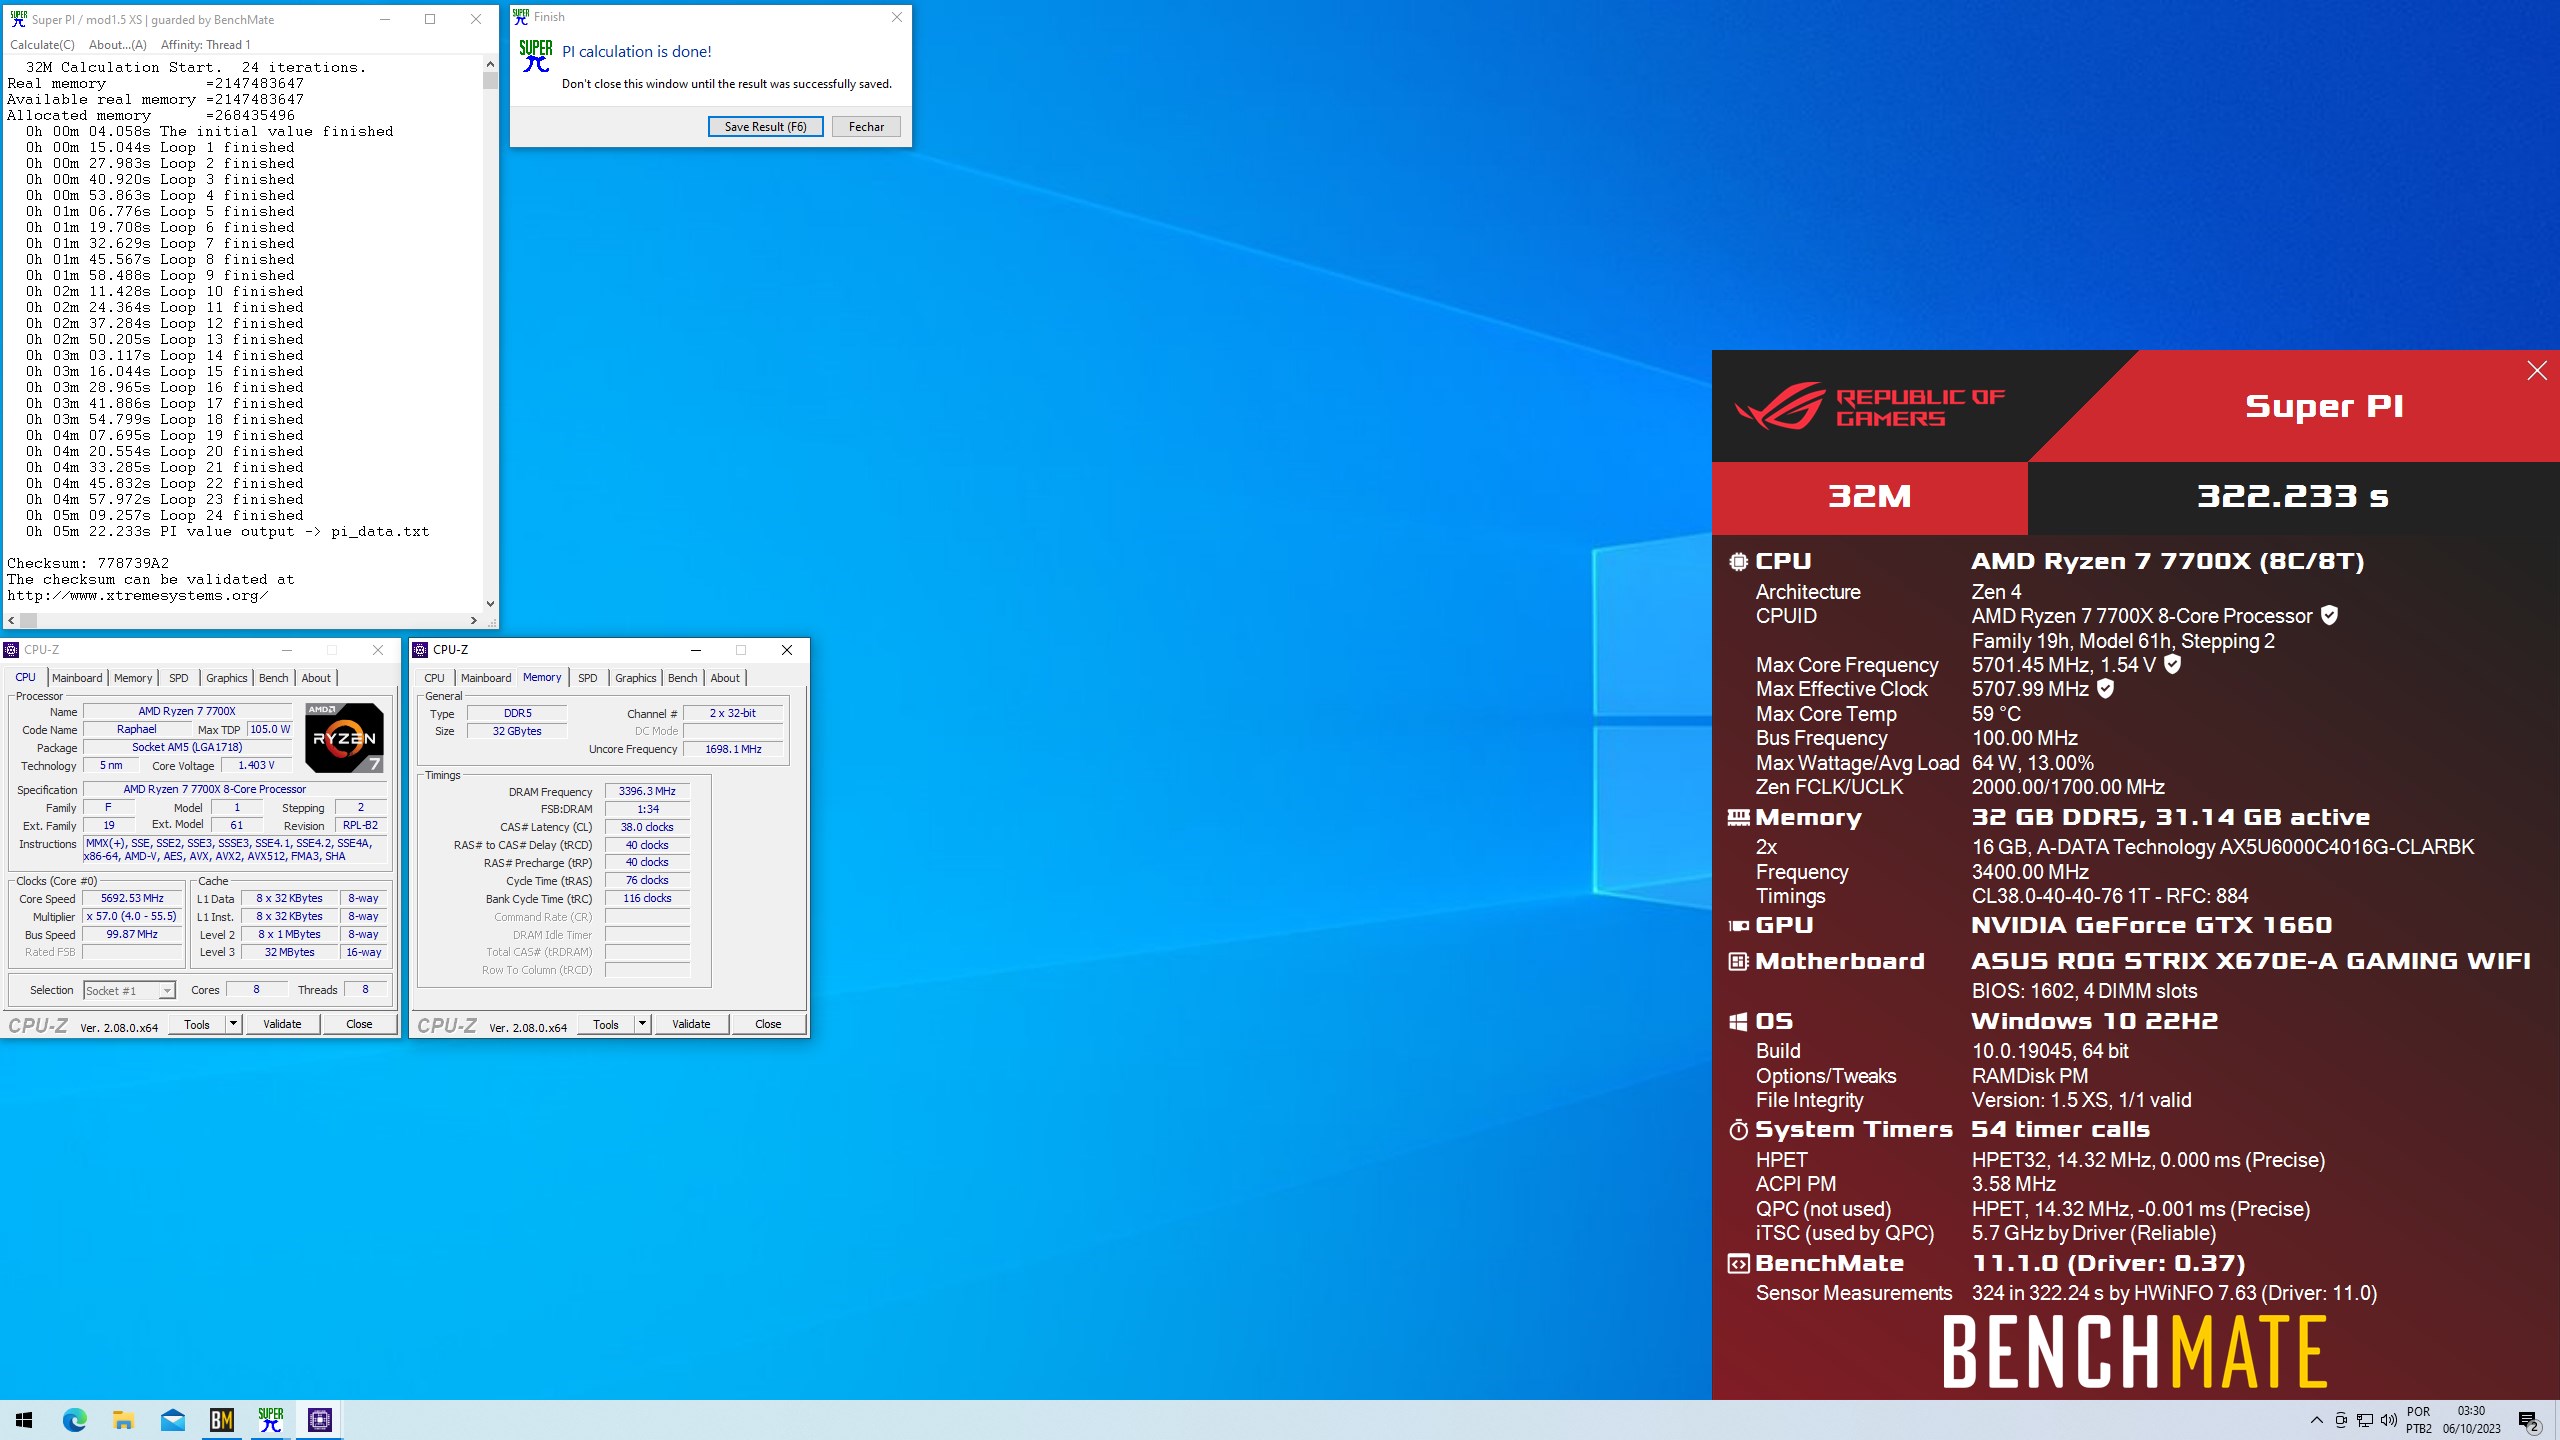Click Validate in left CPU-Z
The height and width of the screenshot is (1440, 2560).
(x=282, y=1024)
